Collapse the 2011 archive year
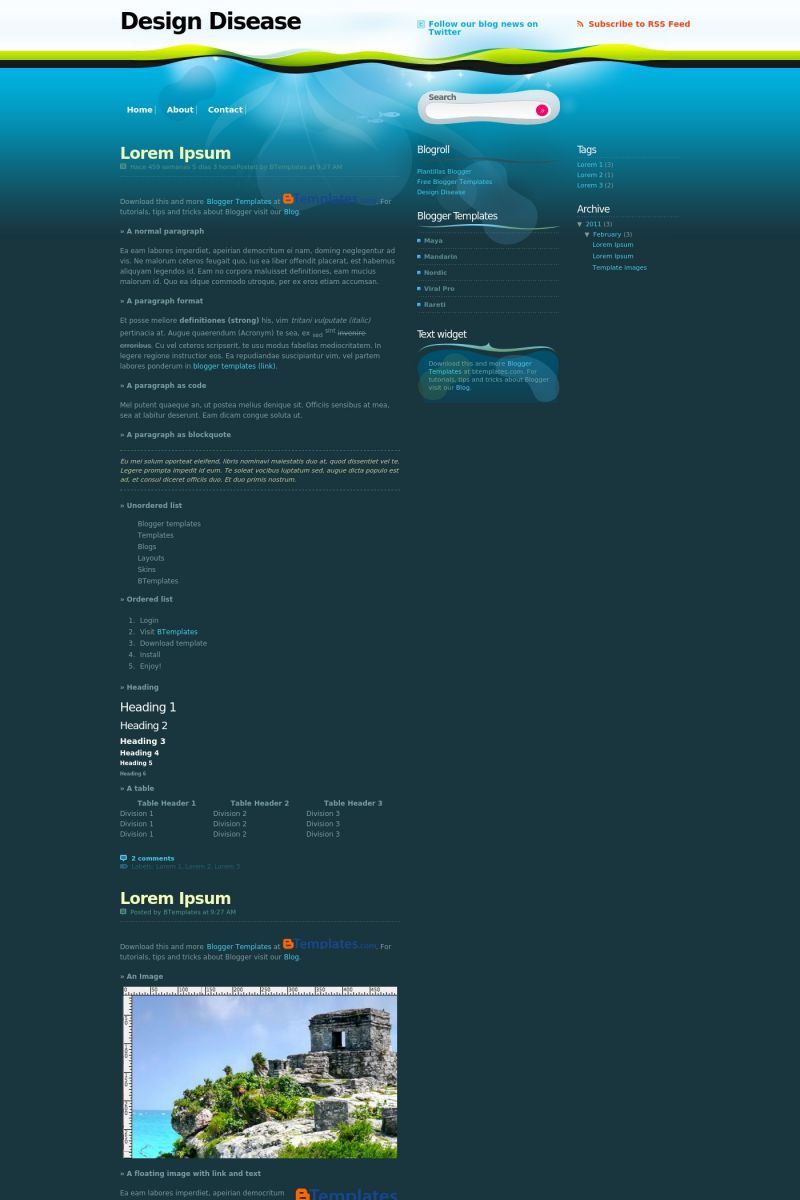This screenshot has height=1200, width=800. (x=580, y=224)
